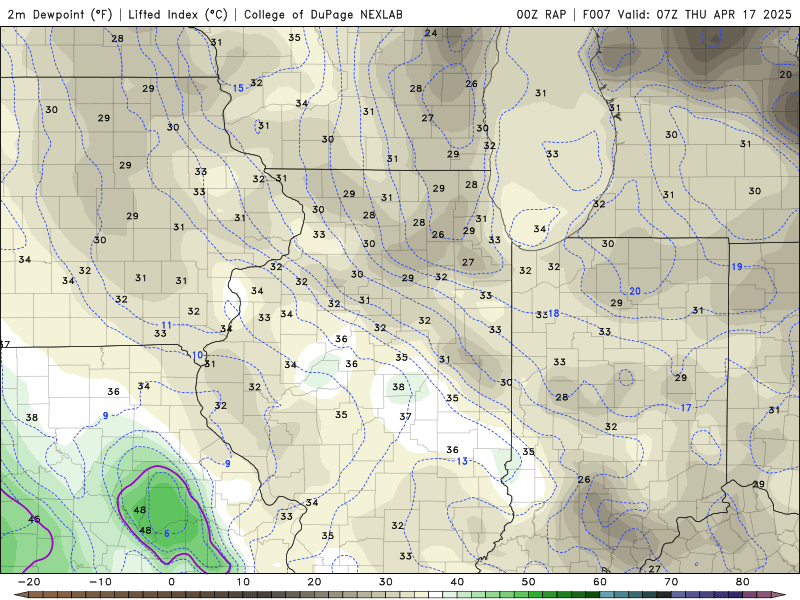Click the black dewpoint value 20 on map
Screen dimensions: 800x600
(786, 74)
